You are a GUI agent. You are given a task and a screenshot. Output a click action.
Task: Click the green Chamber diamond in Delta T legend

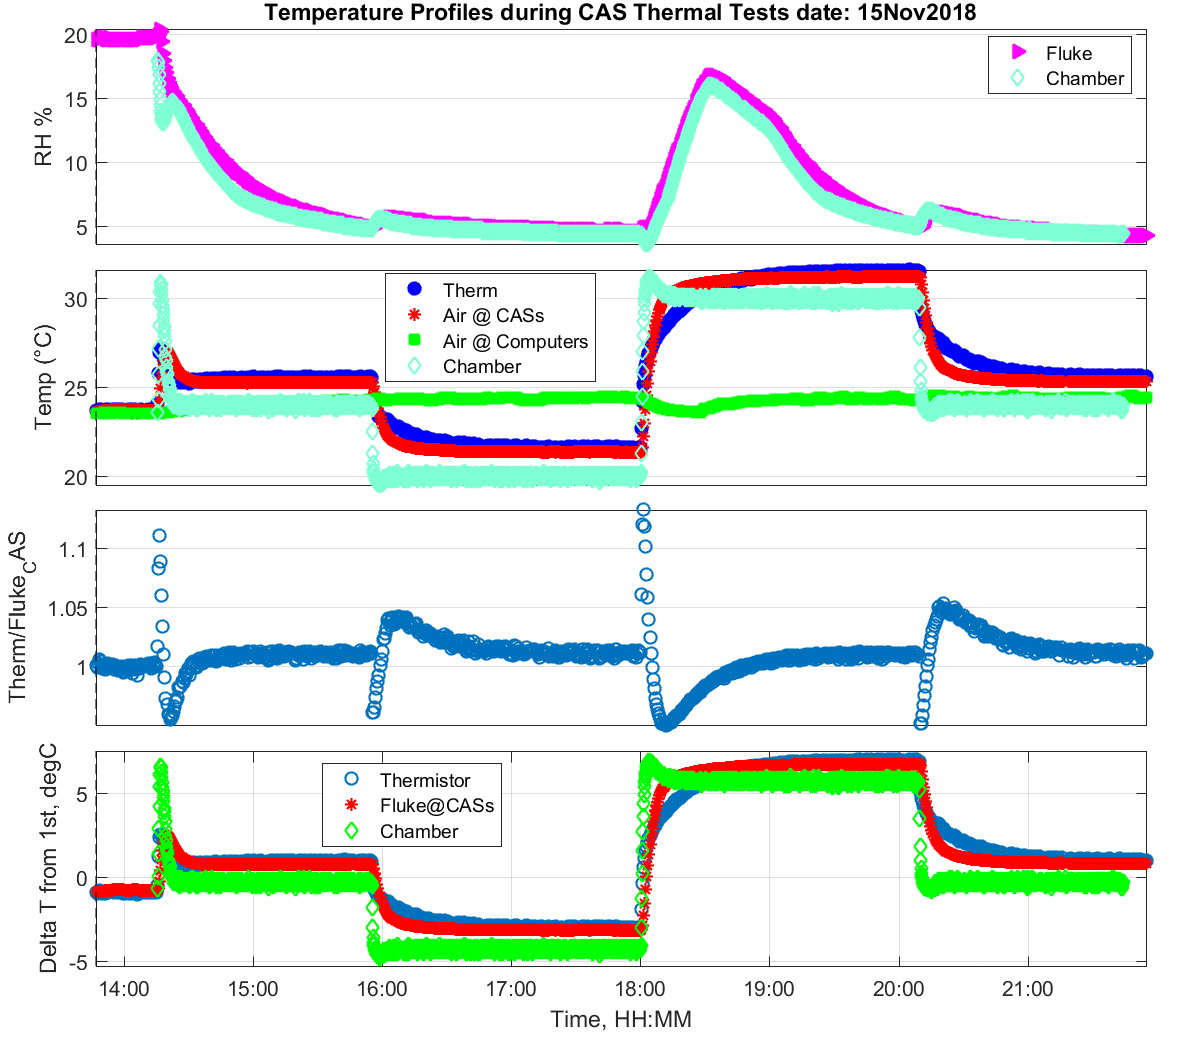(351, 831)
